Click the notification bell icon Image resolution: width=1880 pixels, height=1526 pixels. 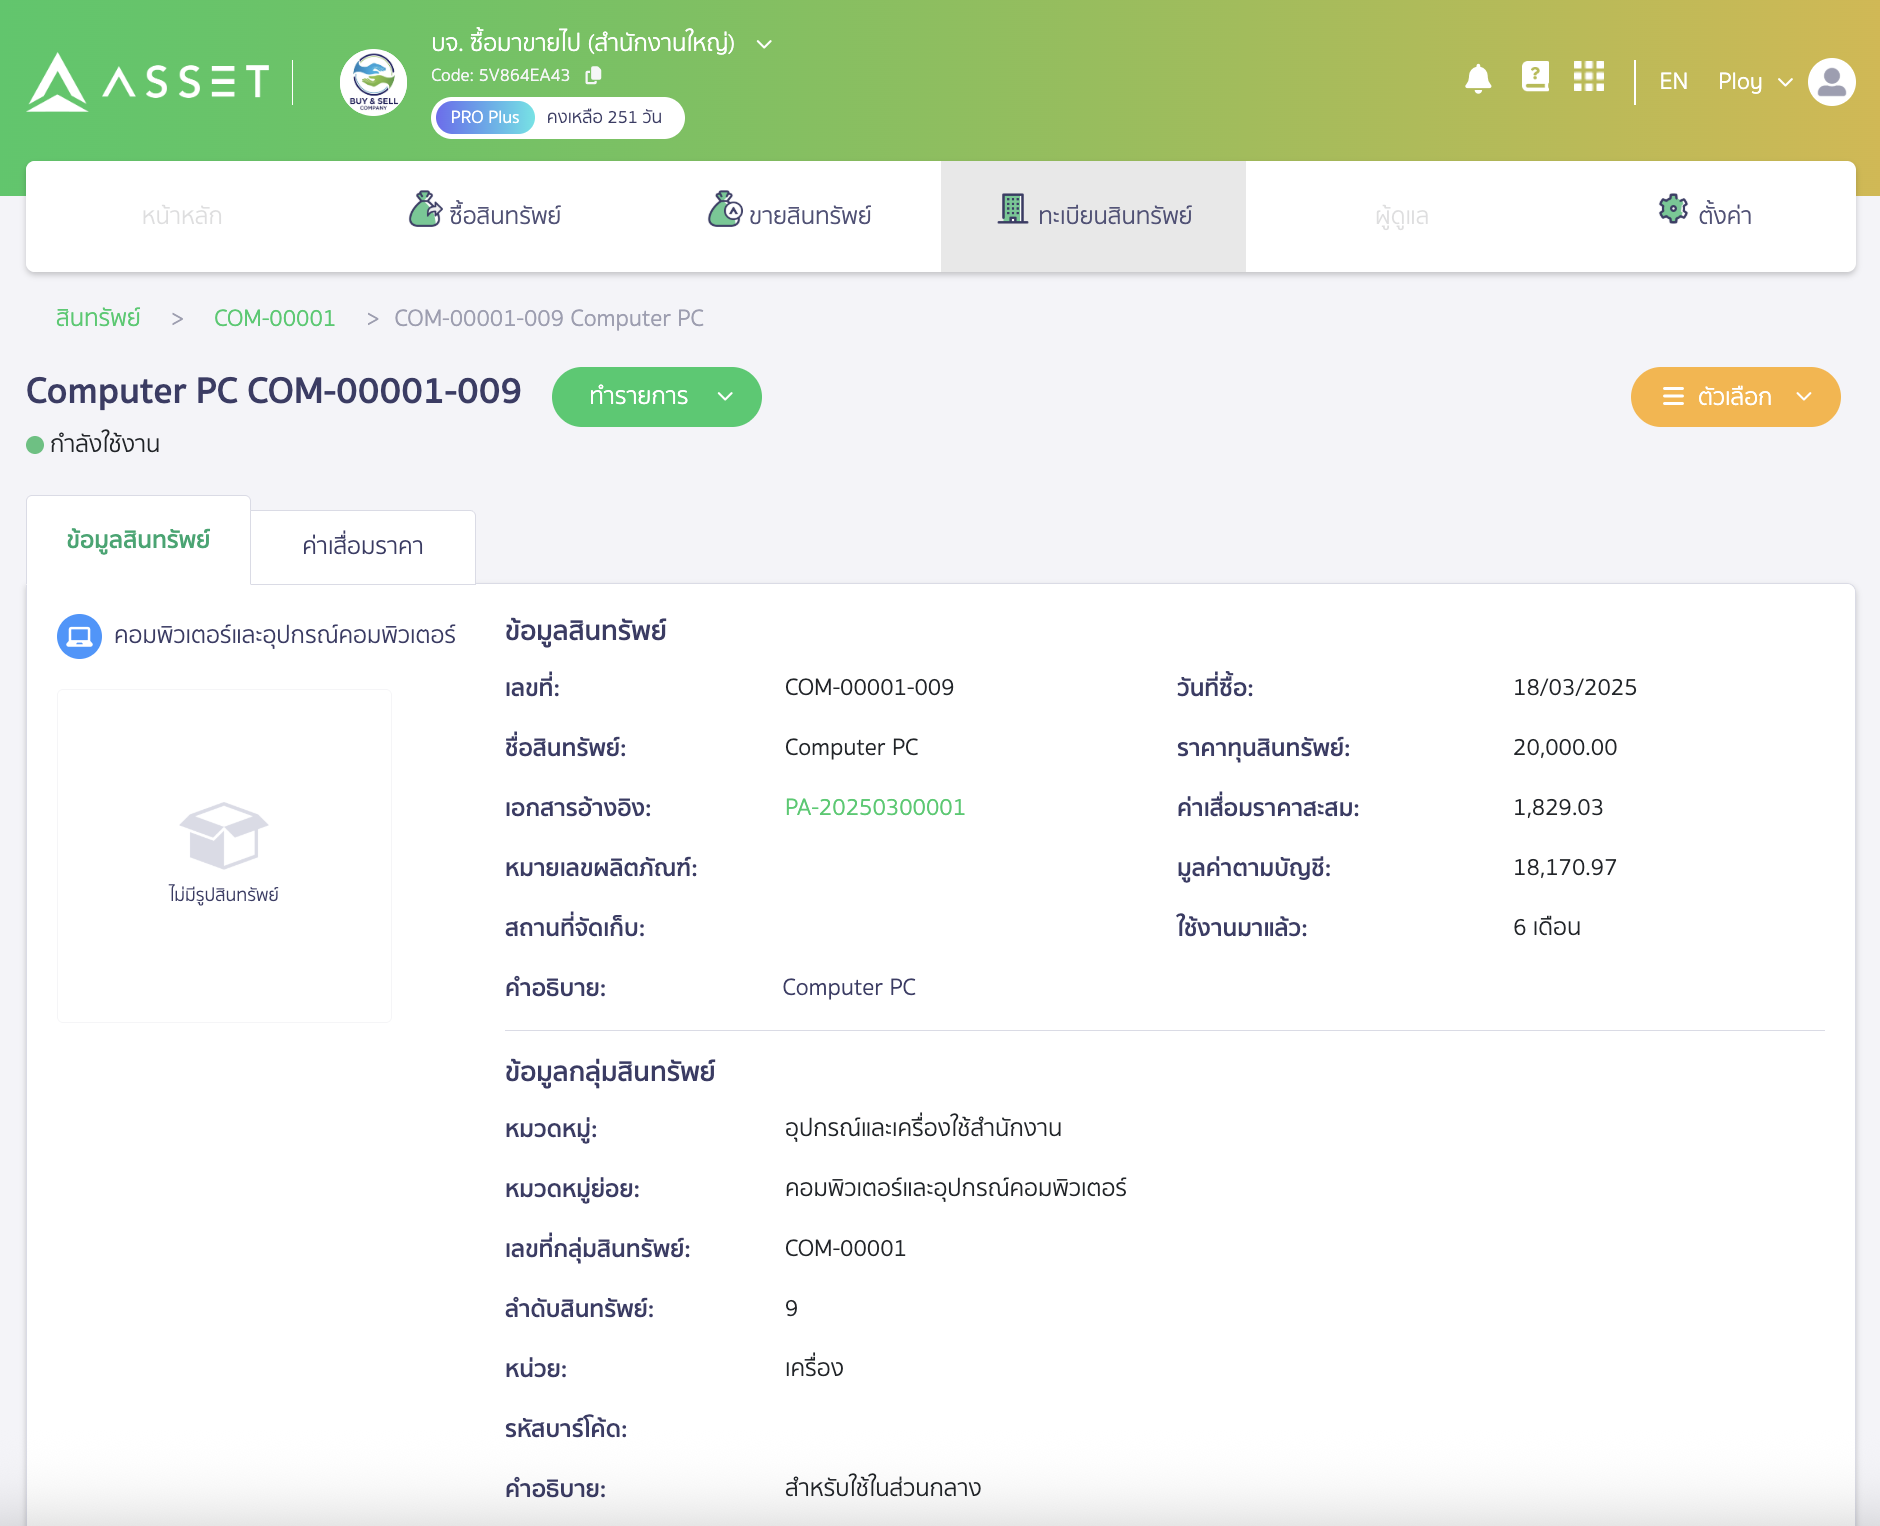[x=1477, y=79]
